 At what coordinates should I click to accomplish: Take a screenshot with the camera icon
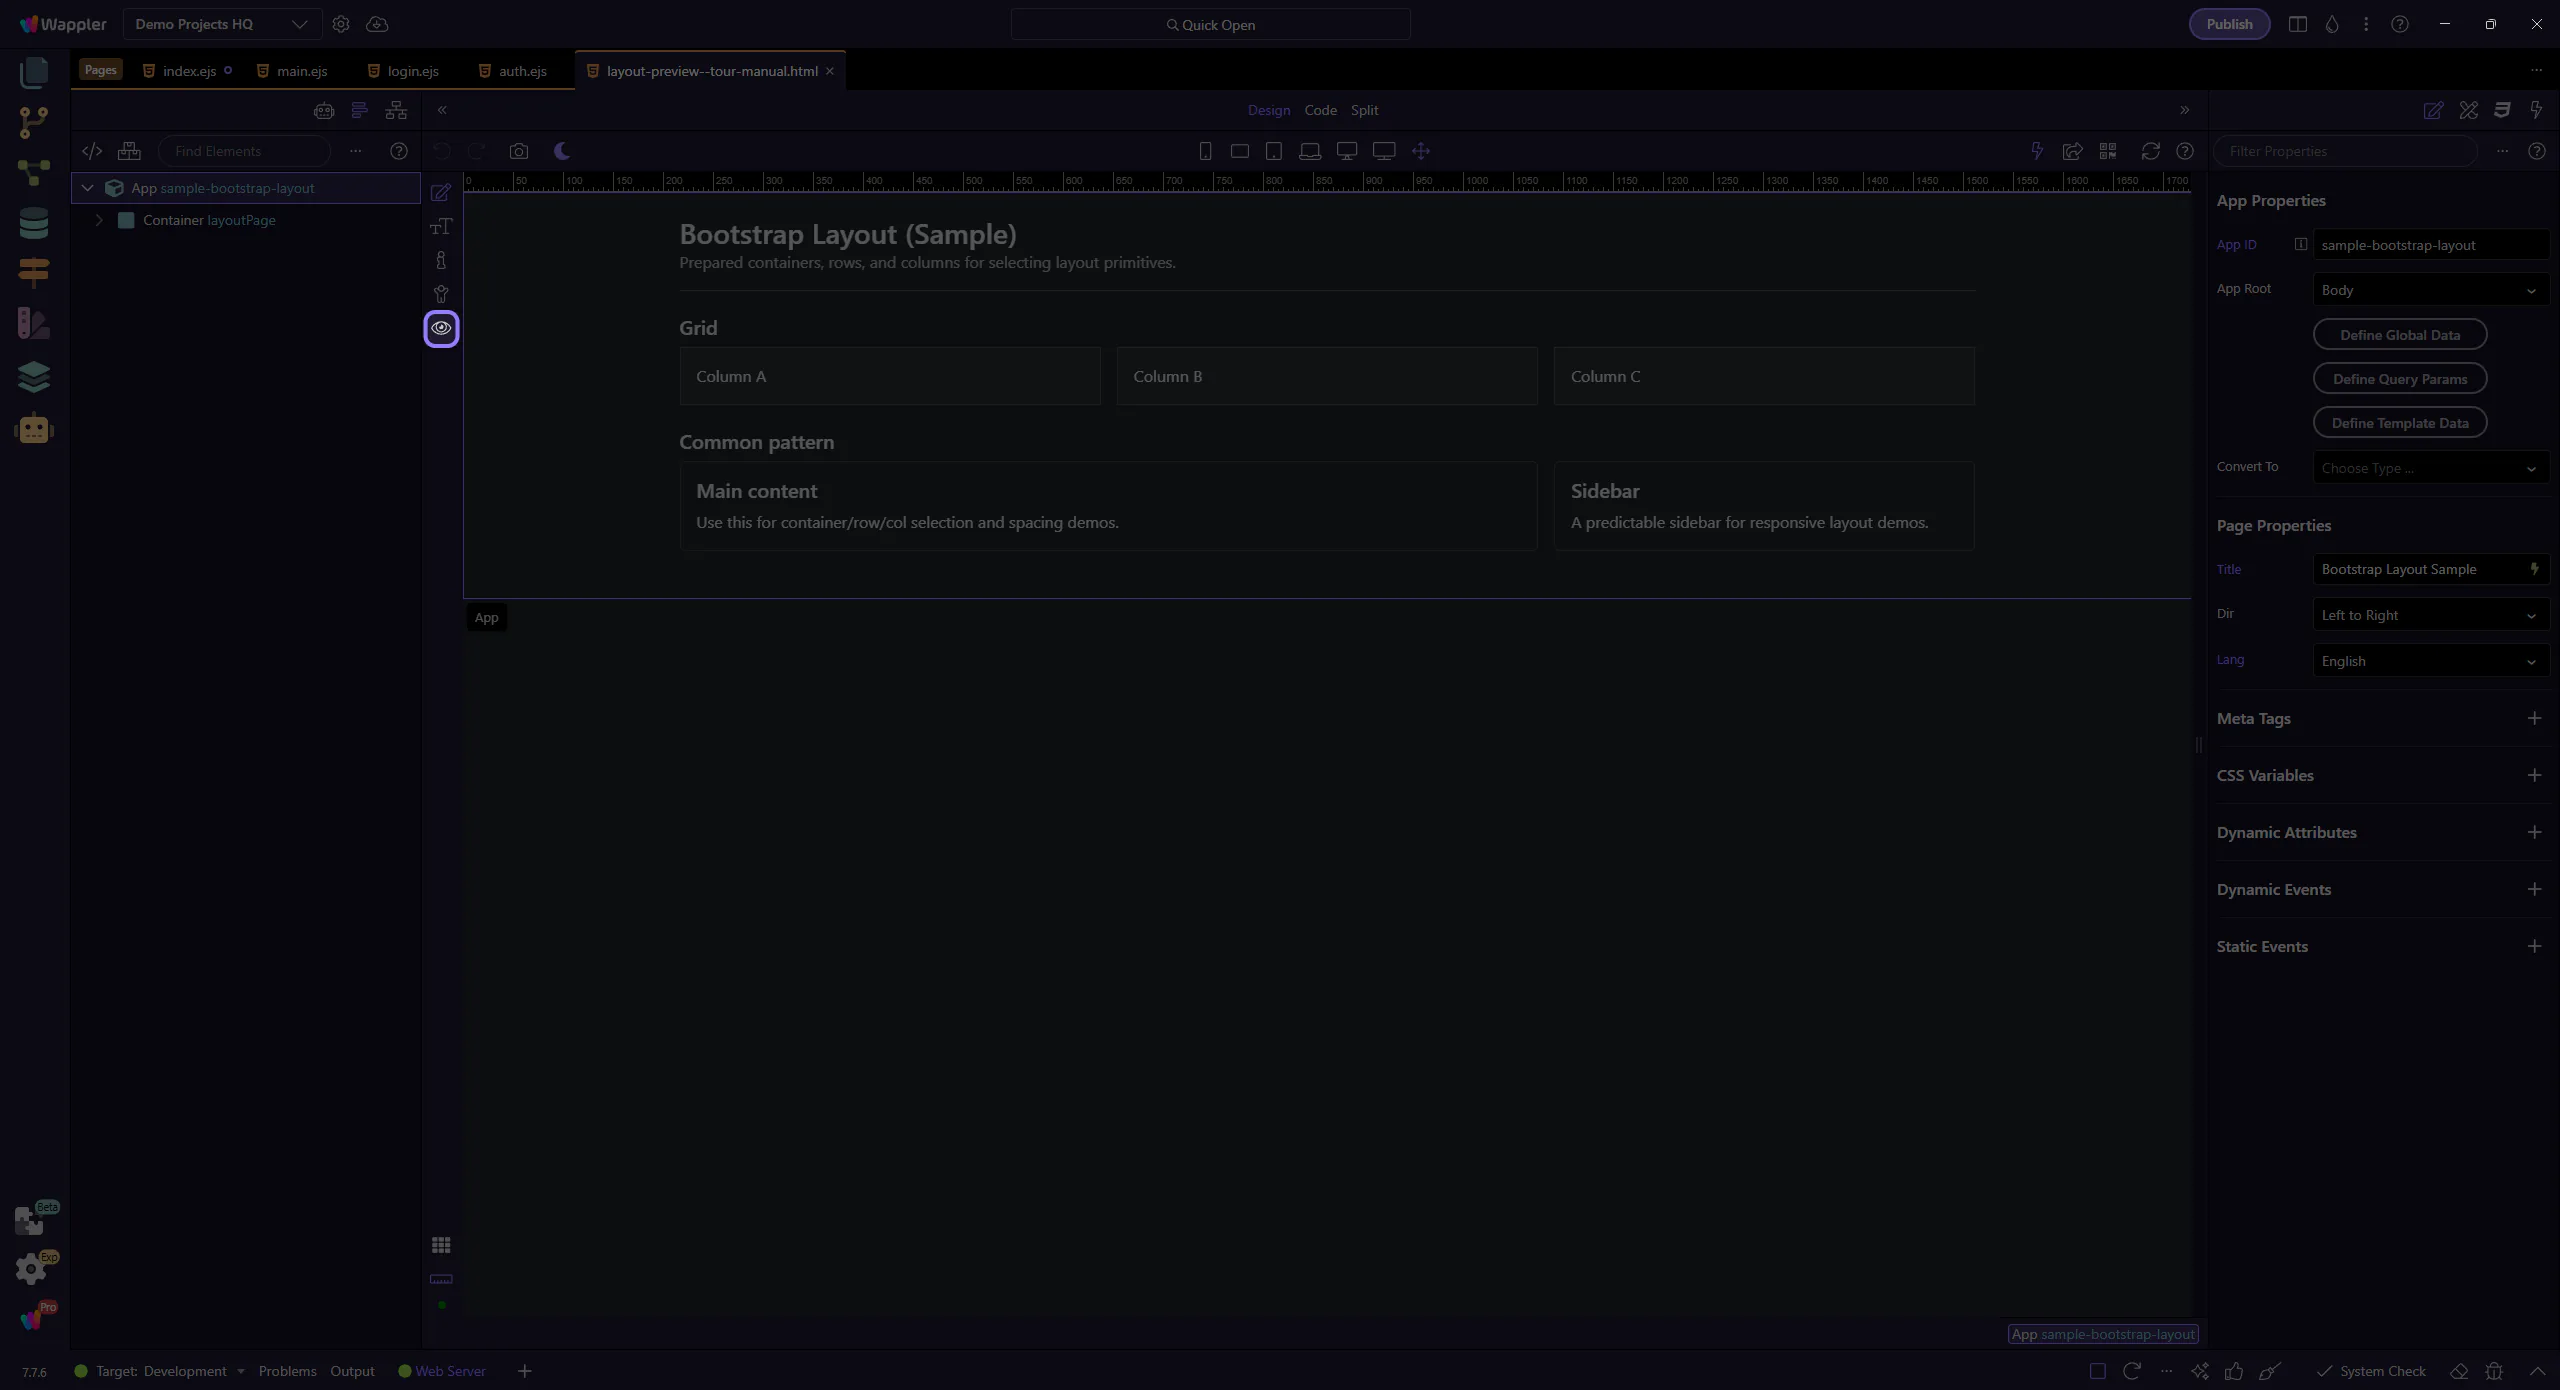pos(518,151)
